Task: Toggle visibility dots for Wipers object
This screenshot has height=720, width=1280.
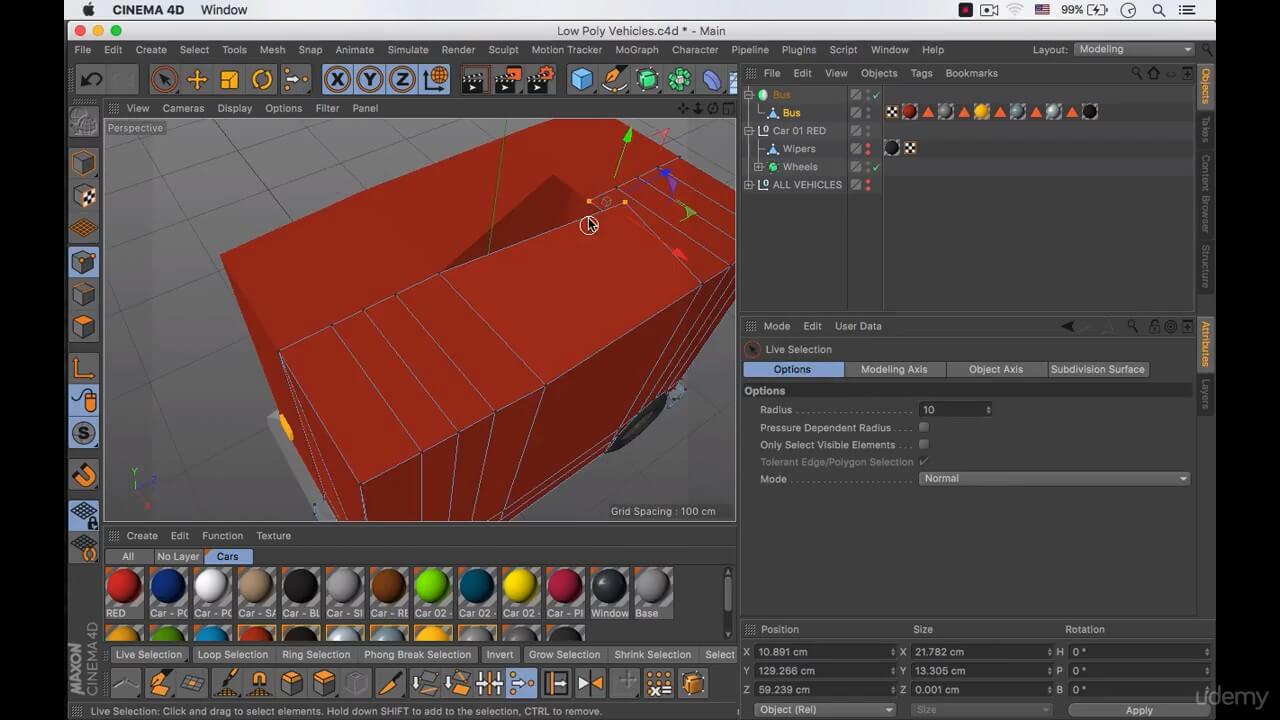Action: 867,149
